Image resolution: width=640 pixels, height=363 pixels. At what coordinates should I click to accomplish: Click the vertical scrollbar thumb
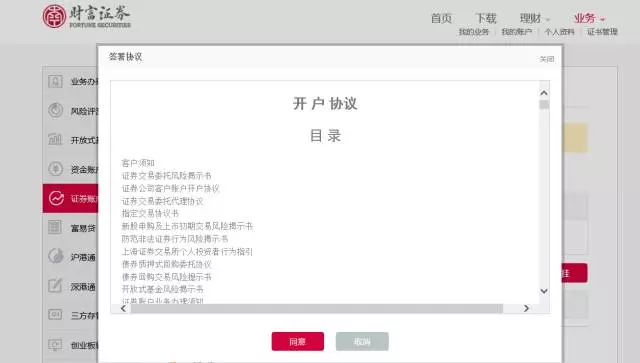click(544, 105)
